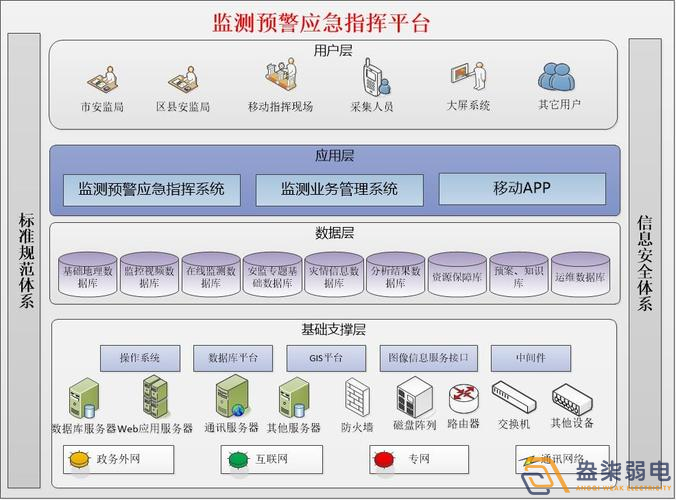Select the 操作系统 box

tap(140, 357)
